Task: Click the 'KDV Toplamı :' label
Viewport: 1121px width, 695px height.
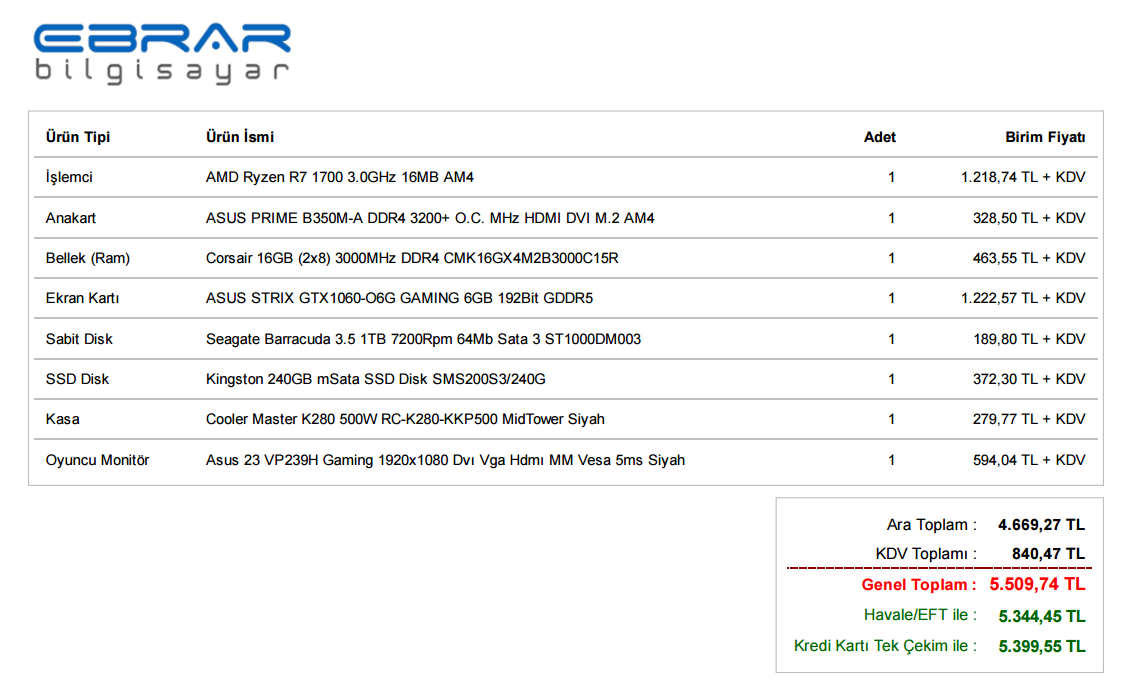Action: pos(927,554)
